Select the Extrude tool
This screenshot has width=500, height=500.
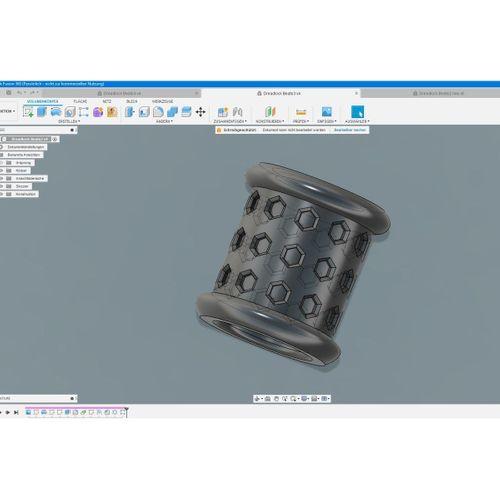42,112
